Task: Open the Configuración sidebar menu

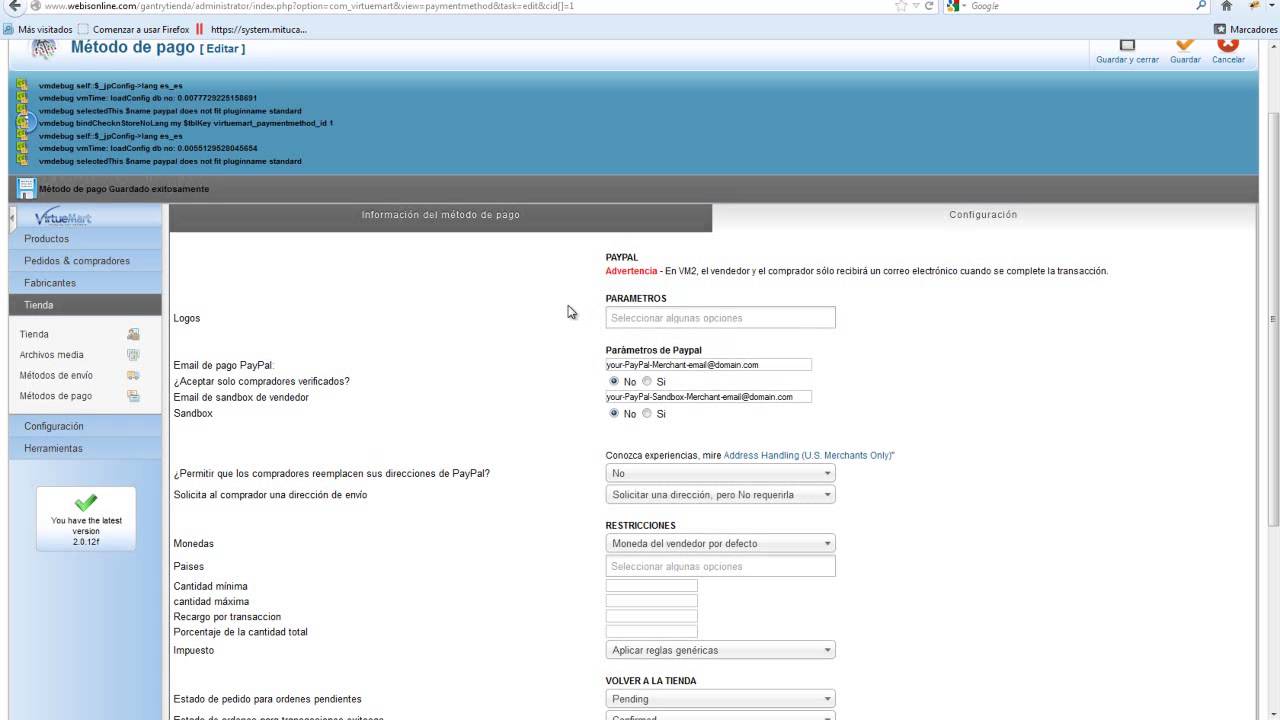Action: 85,426
